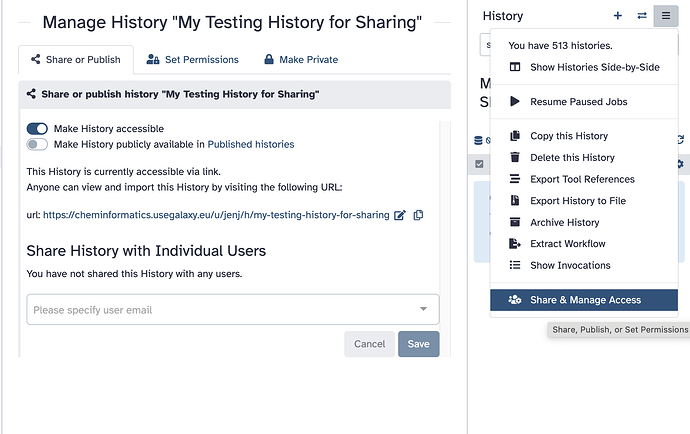Screen dimensions: 690x434
Task: Click the switch history arrows icon
Action: coord(642,16)
